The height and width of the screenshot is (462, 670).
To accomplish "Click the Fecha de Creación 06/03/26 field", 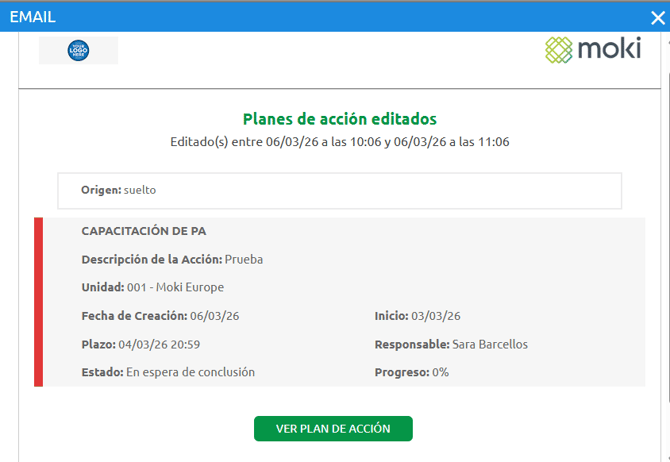I will (160, 316).
